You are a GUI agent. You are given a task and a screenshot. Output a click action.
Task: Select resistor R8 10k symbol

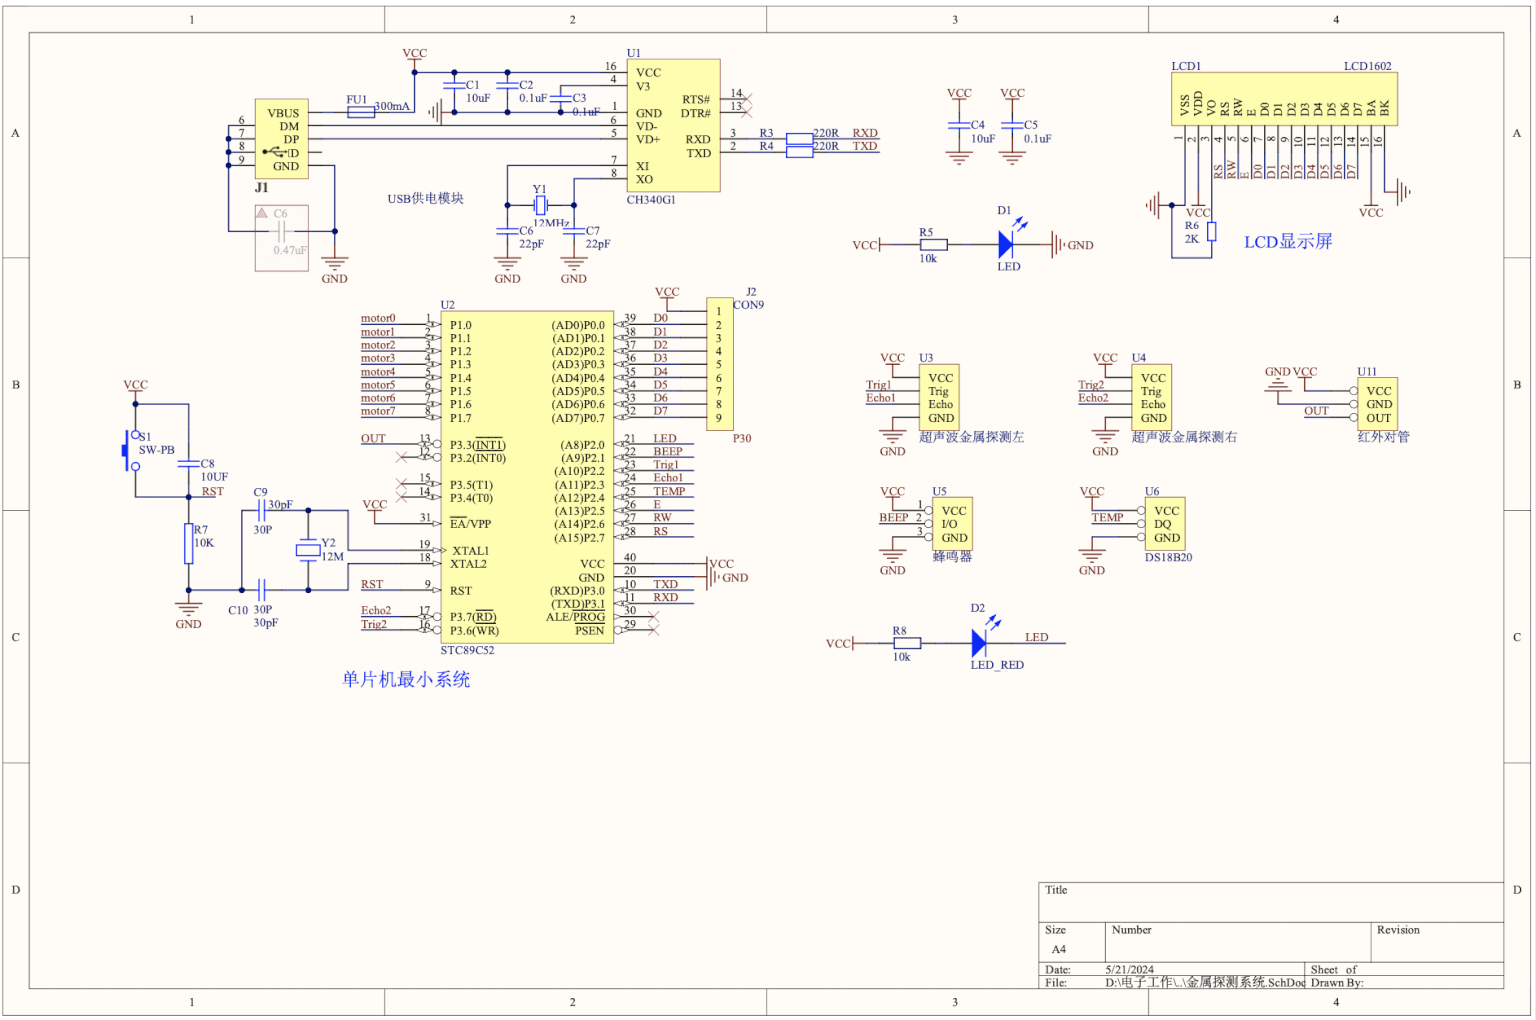point(907,643)
